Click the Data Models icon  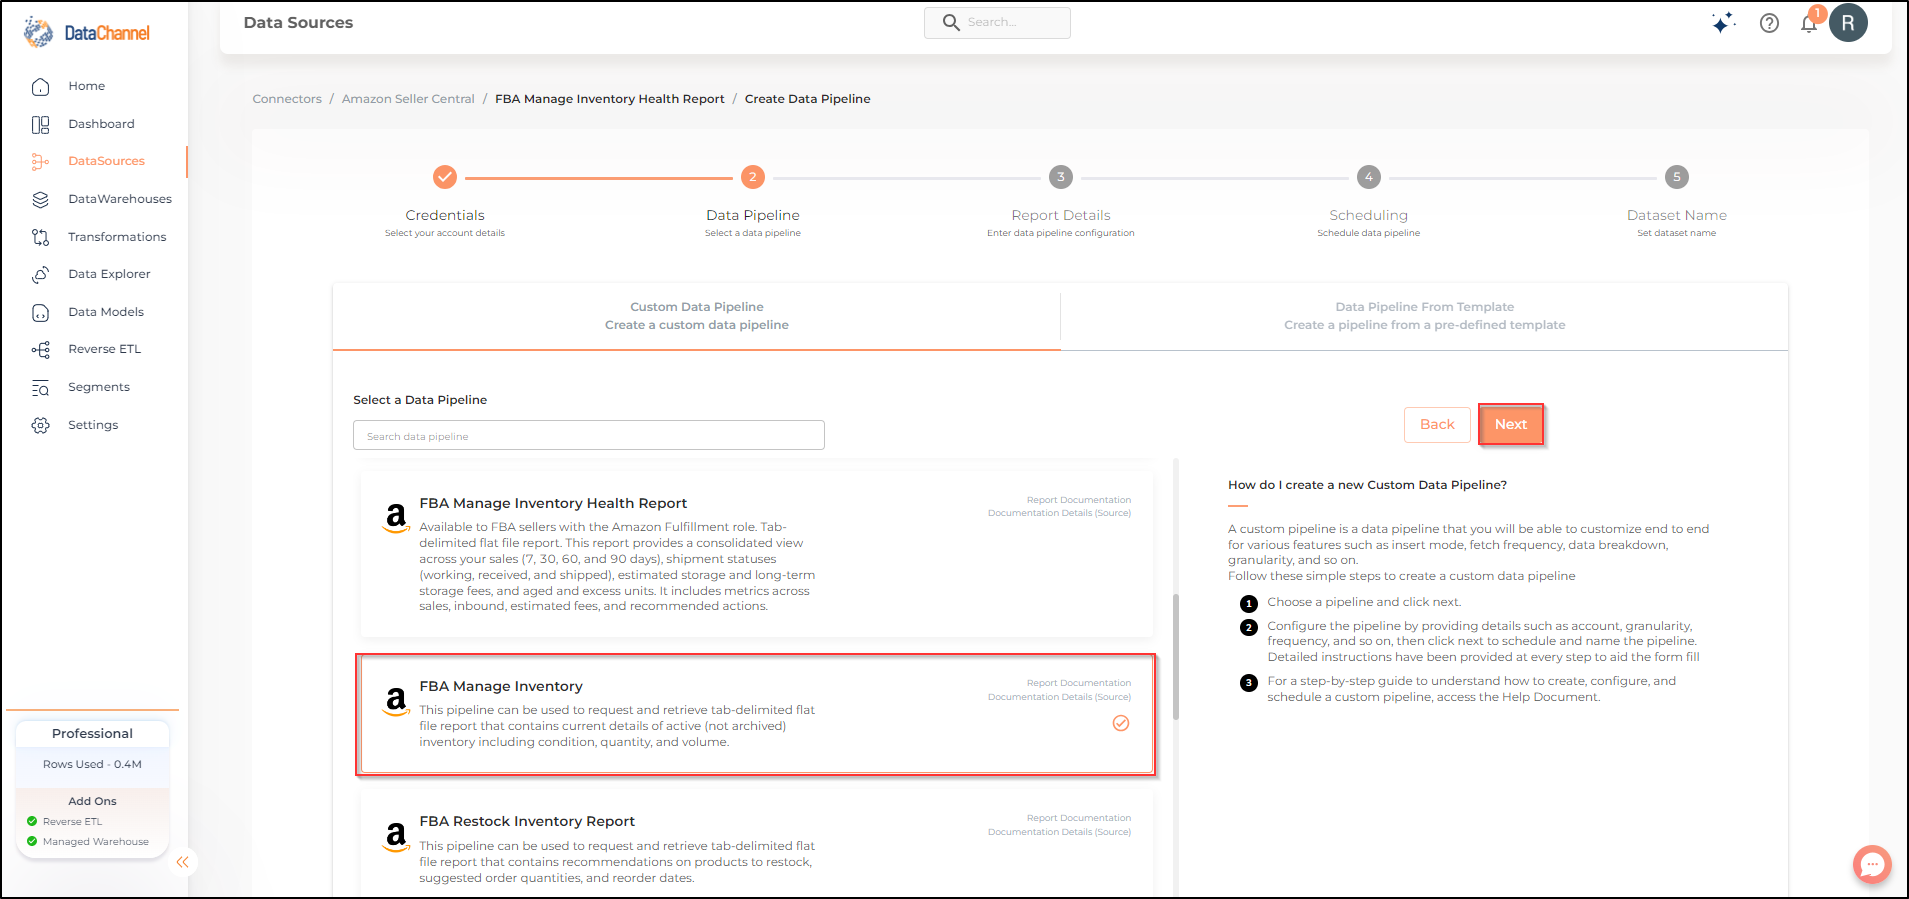tap(40, 313)
